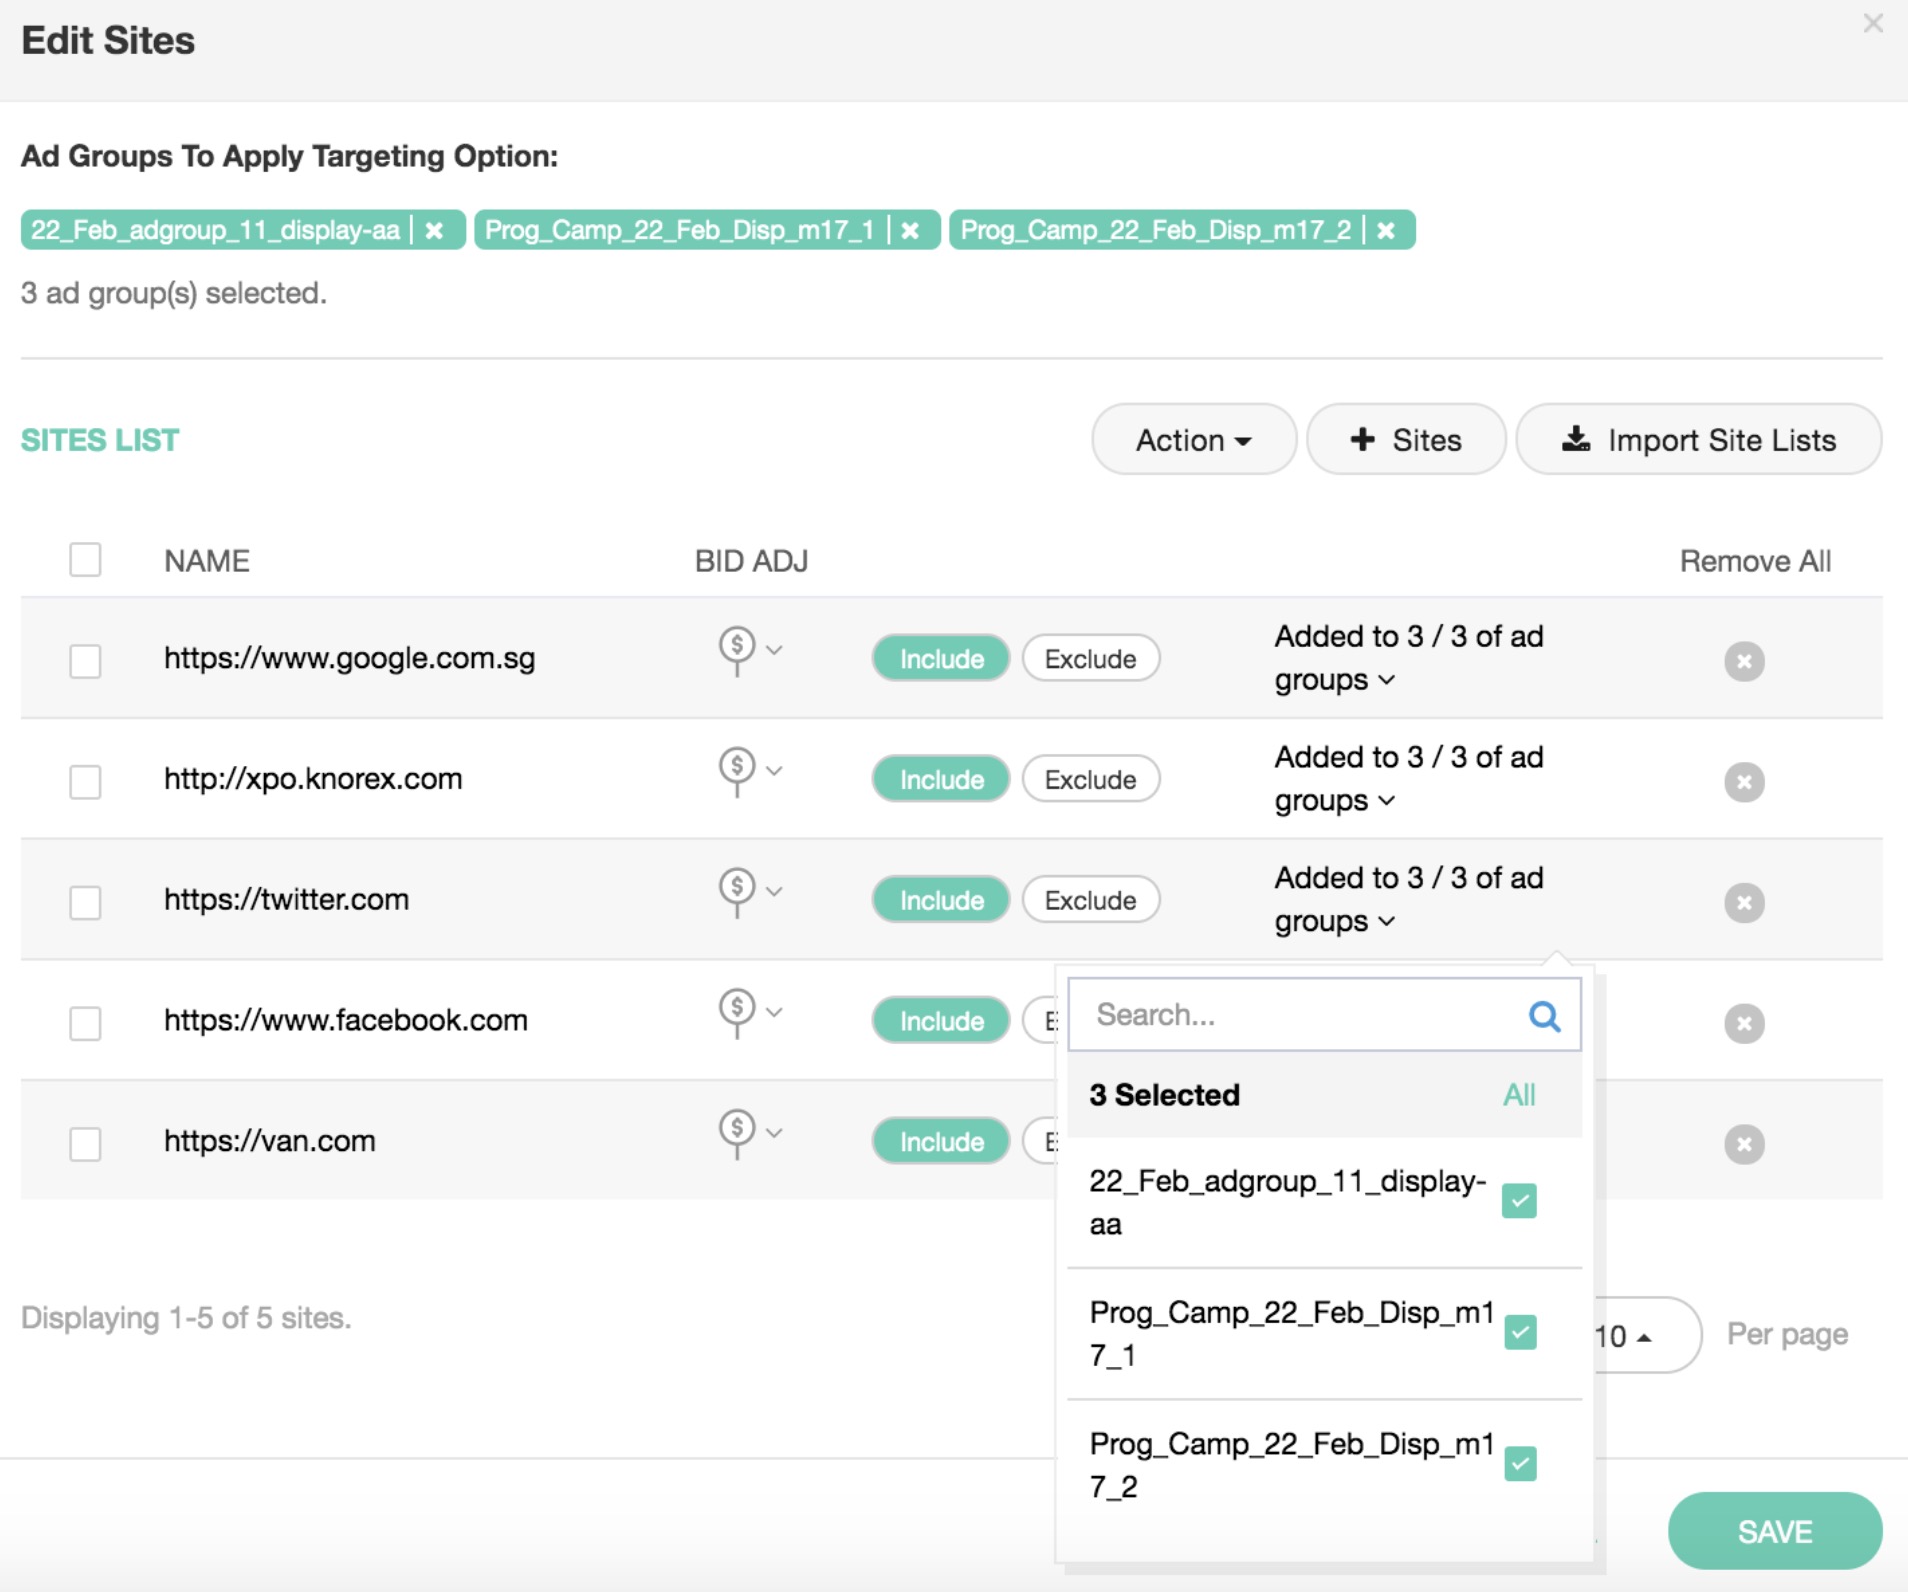
Task: Toggle the select-all checkbox beside NAME
Action: click(86, 560)
